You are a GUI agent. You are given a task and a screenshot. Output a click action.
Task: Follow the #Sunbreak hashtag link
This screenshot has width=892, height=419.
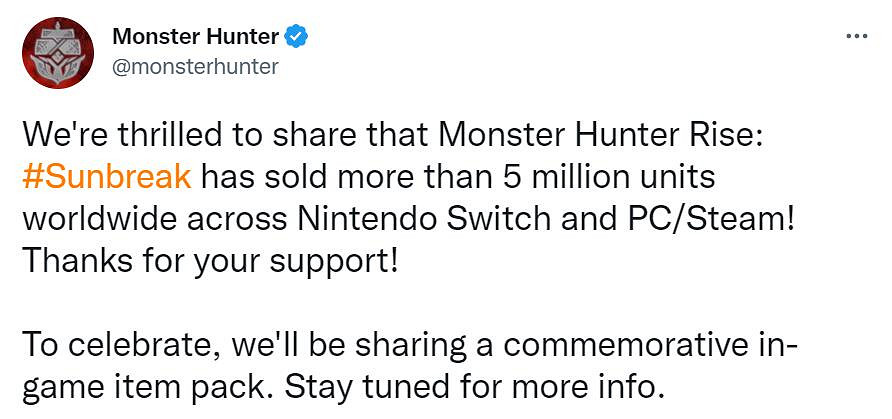tap(105, 175)
